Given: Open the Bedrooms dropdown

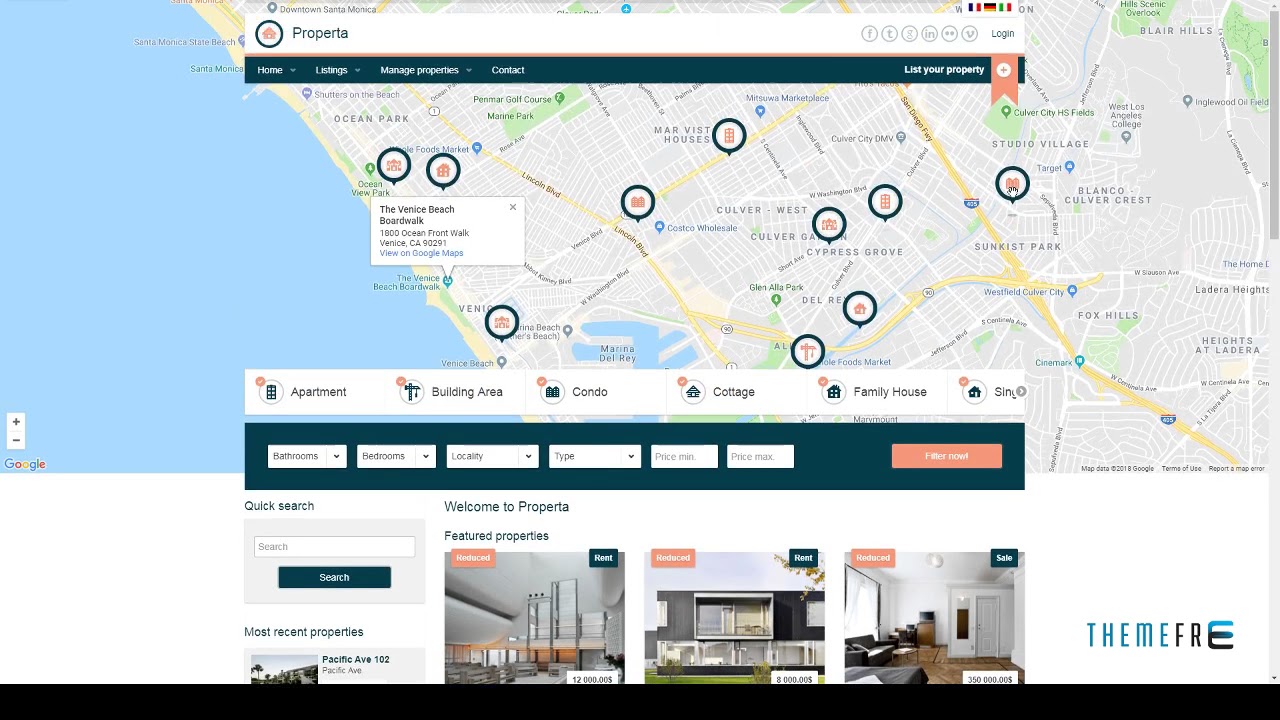Looking at the screenshot, I should [396, 456].
